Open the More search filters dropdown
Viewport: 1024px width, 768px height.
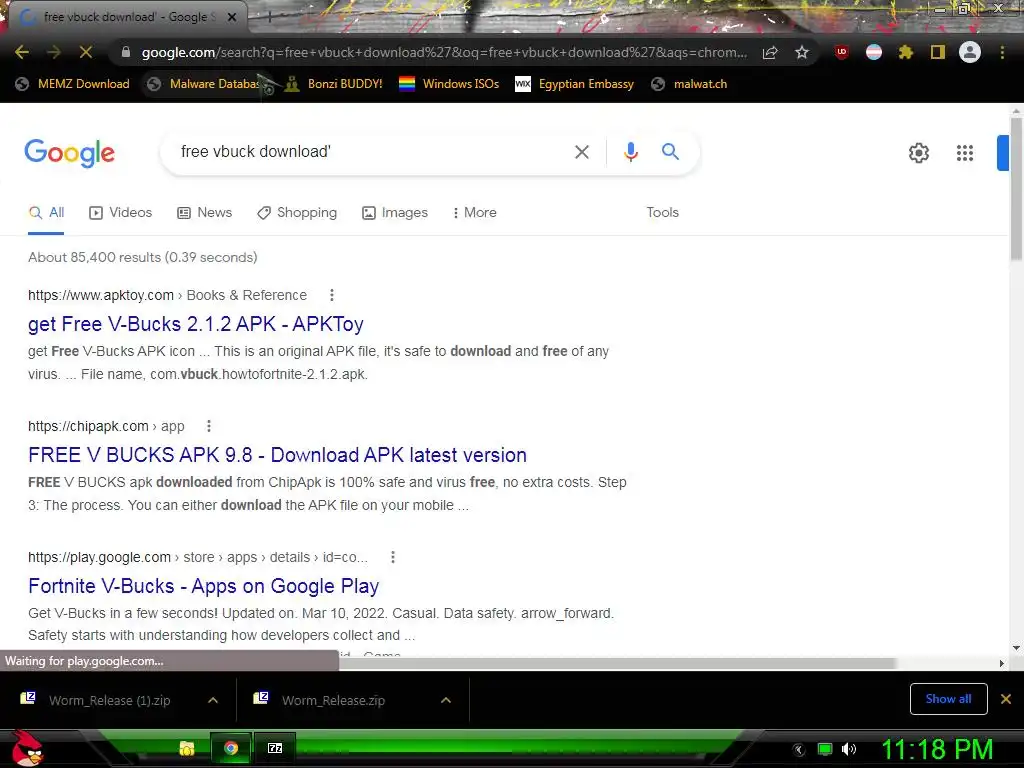pos(475,213)
